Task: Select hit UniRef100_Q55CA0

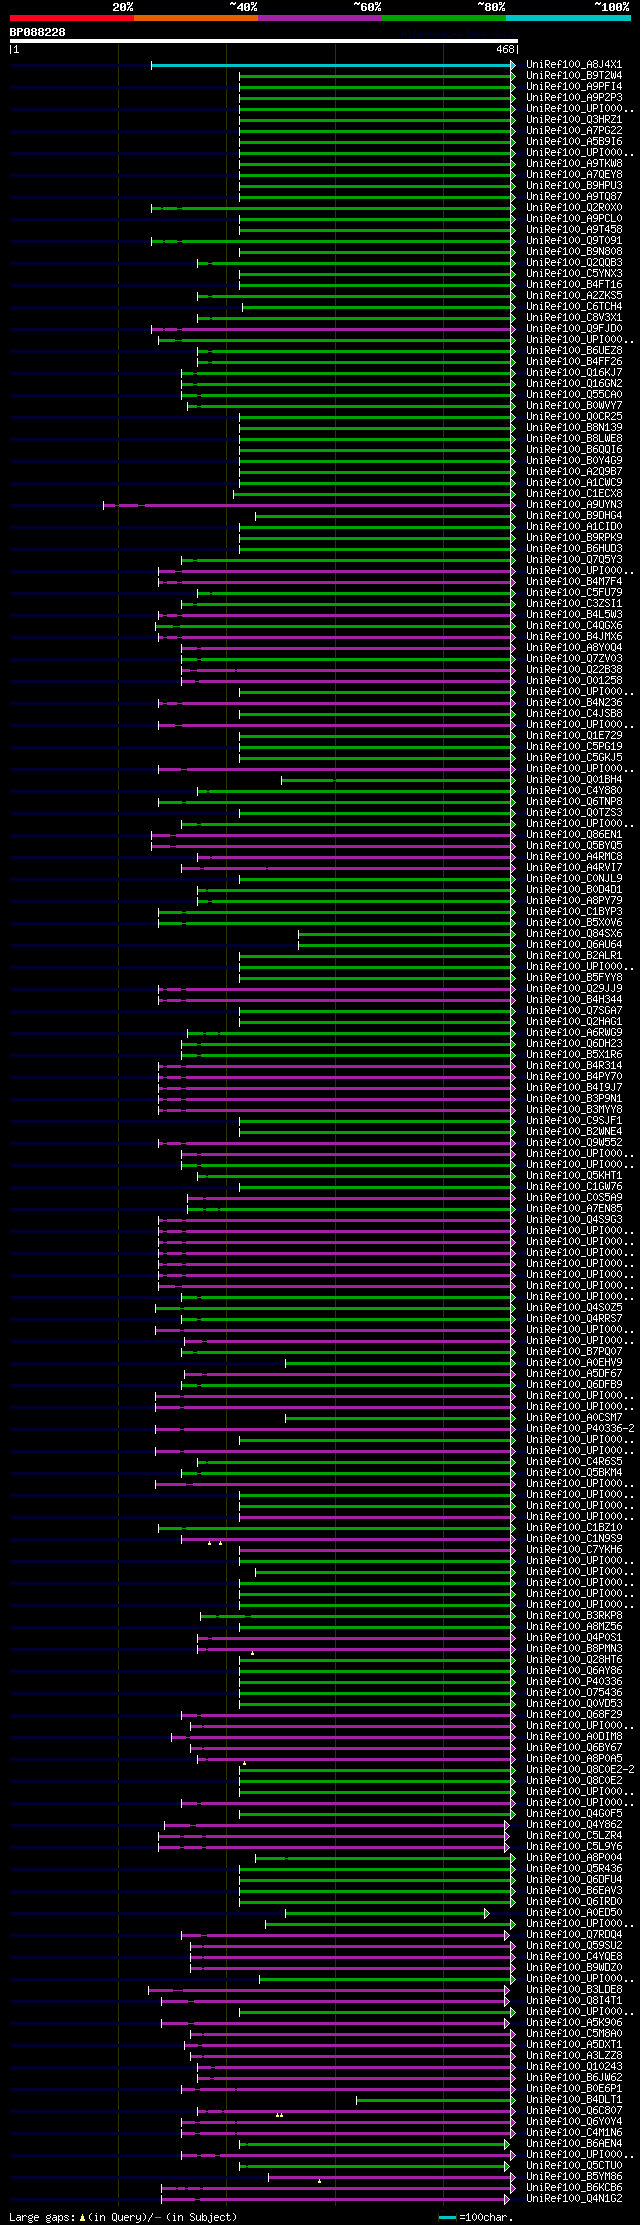Action: click(574, 395)
